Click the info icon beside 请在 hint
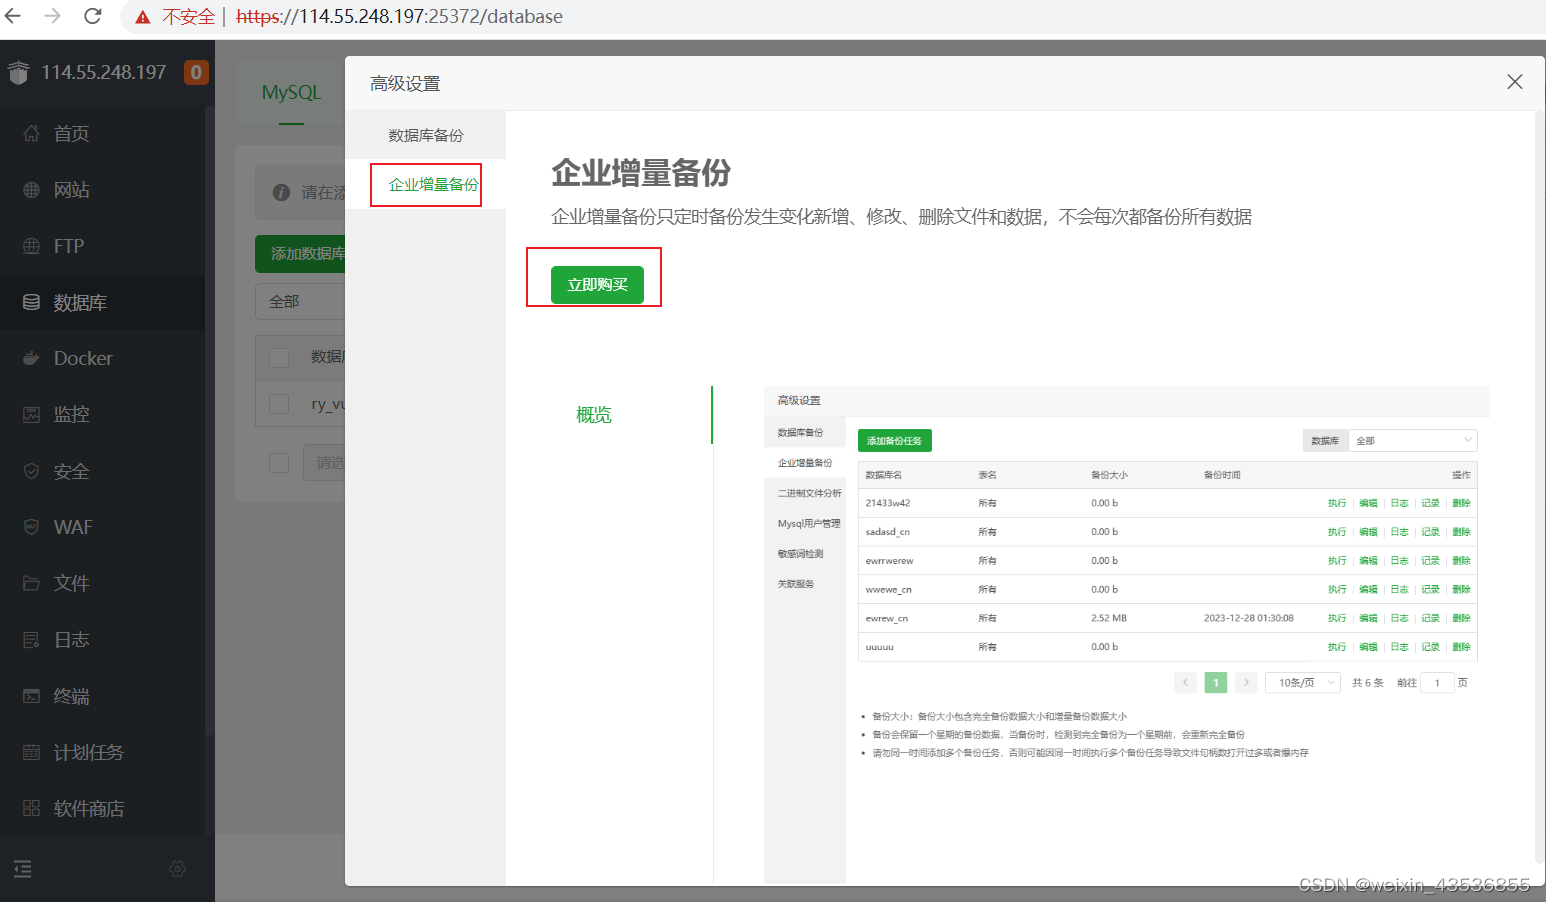This screenshot has height=904, width=1546. click(x=282, y=192)
